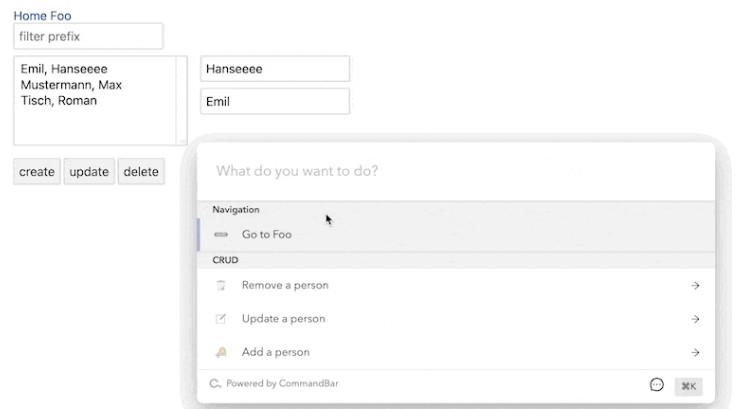Click the CommandBar logo in the footer

[214, 383]
